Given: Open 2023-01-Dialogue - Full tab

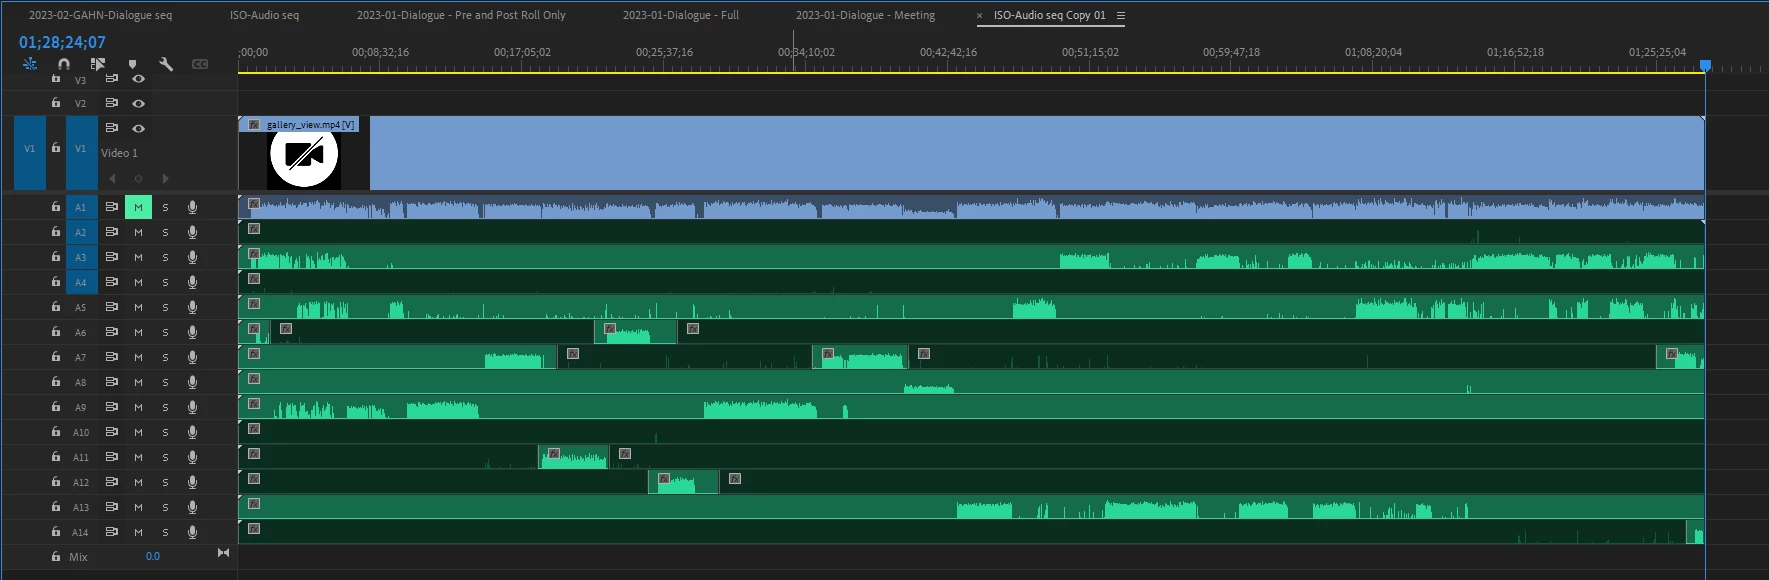Looking at the screenshot, I should [681, 15].
